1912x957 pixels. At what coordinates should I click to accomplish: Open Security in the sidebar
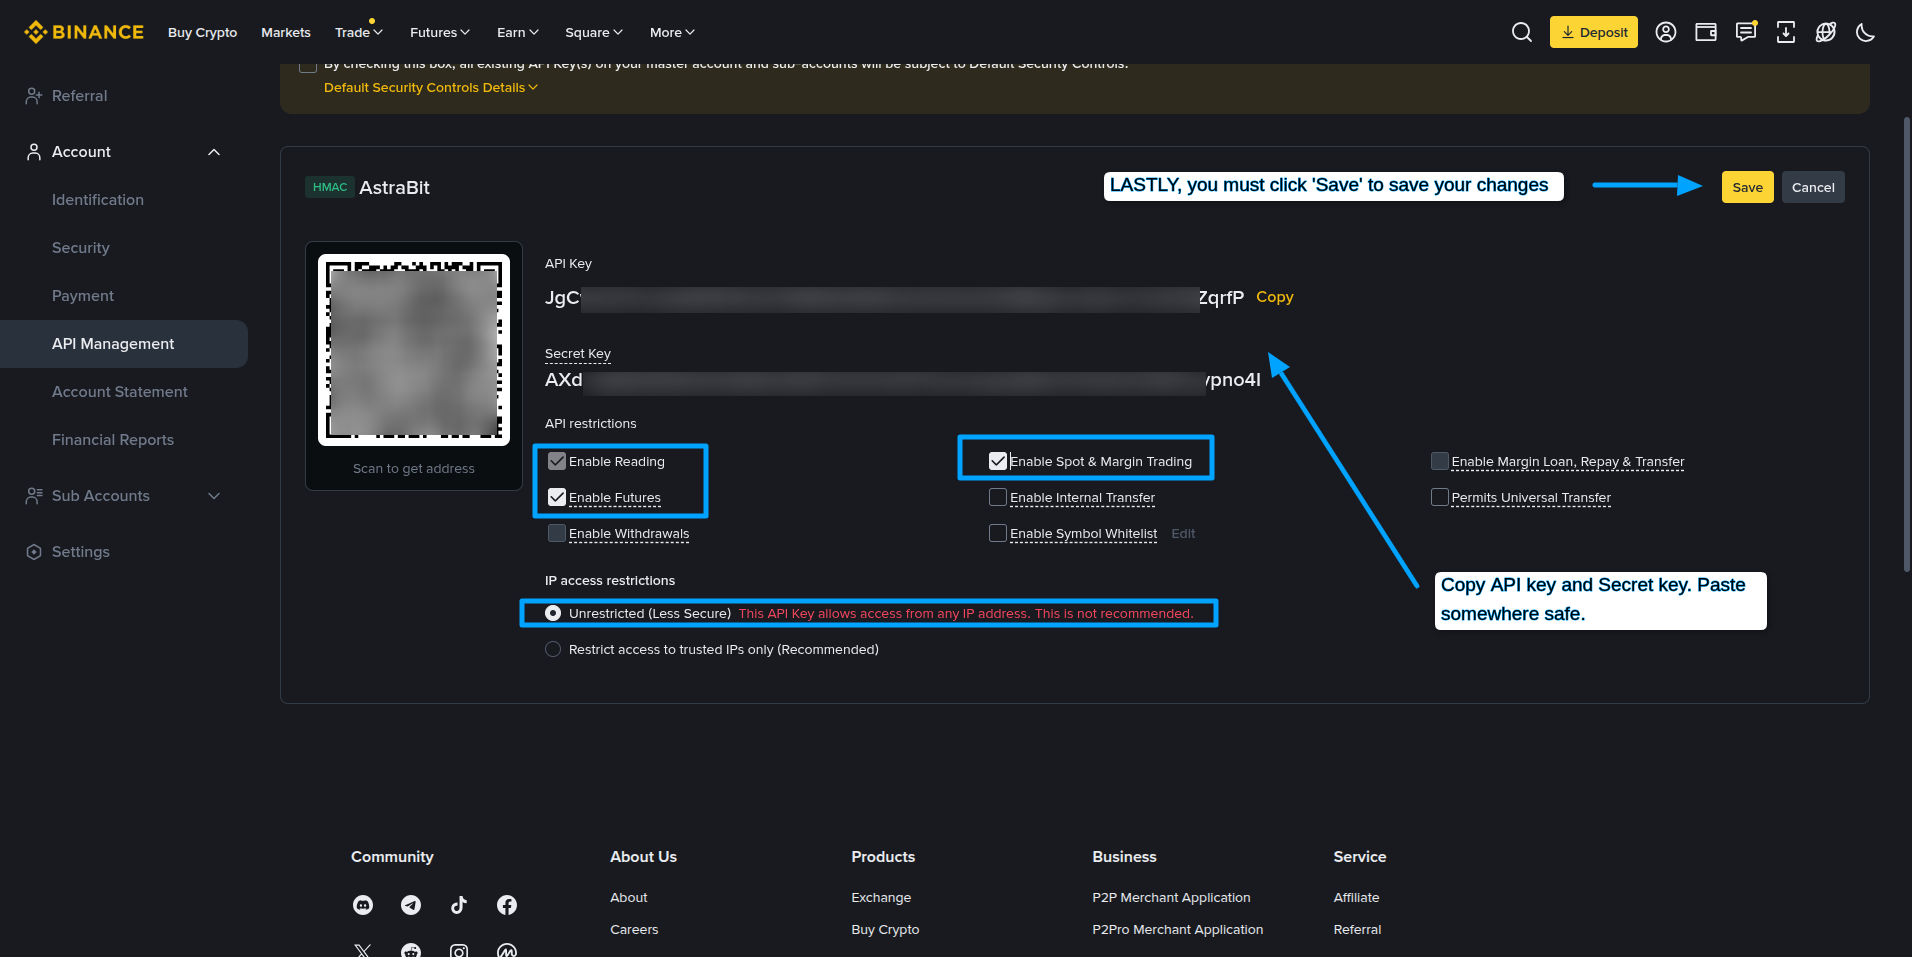click(x=81, y=248)
